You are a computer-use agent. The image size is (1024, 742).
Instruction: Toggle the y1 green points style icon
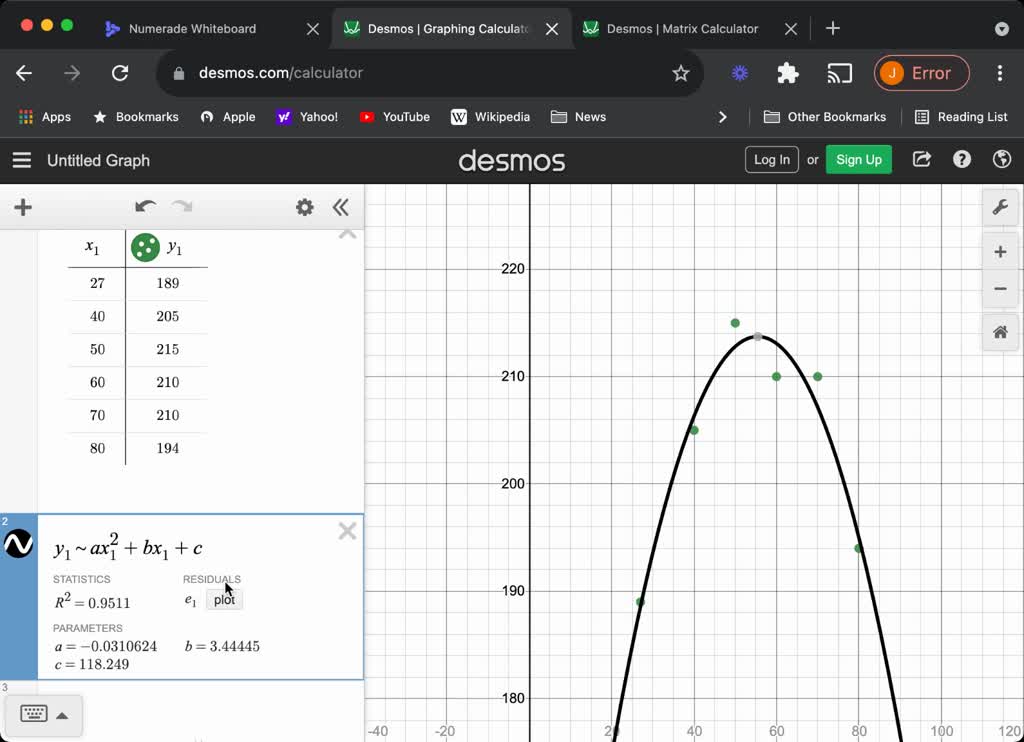145,248
